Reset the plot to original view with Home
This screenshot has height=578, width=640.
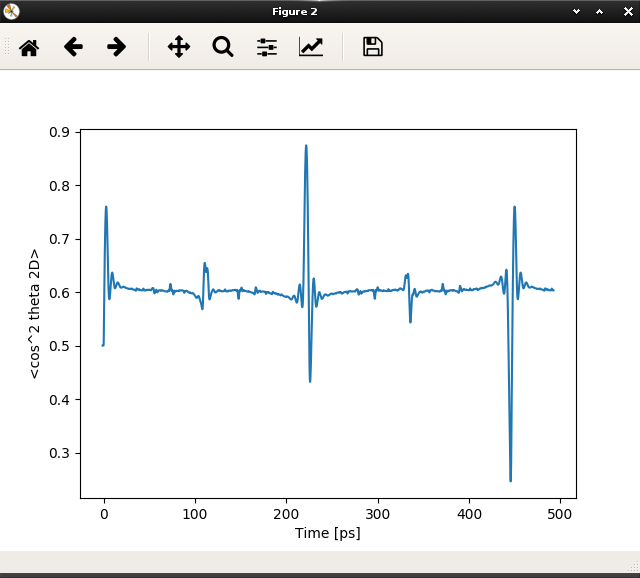pos(29,47)
